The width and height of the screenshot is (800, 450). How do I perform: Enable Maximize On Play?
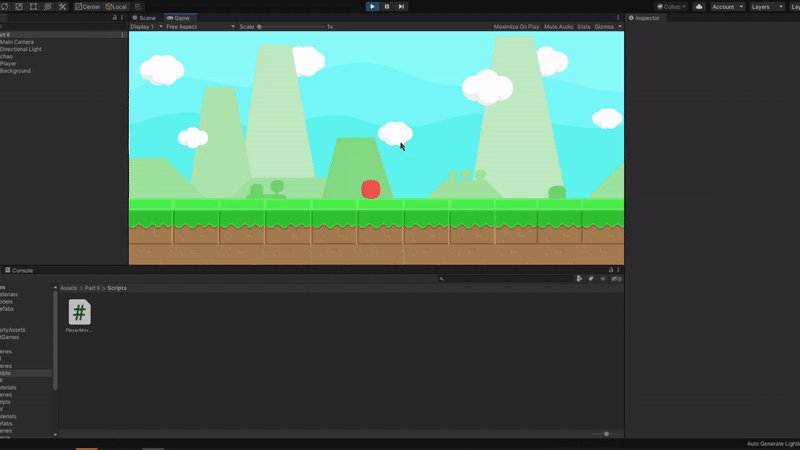point(516,27)
